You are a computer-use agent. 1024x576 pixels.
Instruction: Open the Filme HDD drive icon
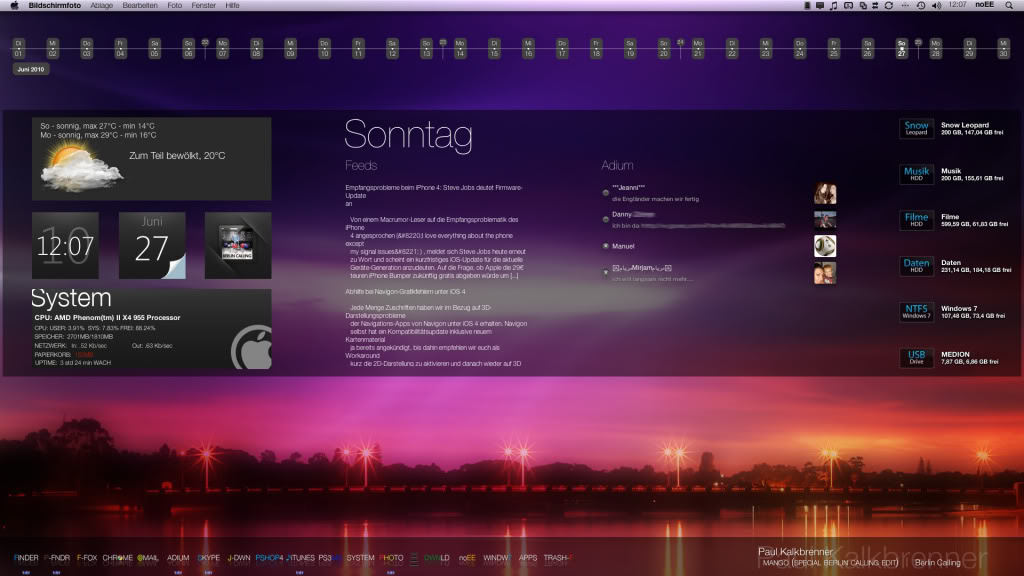point(916,220)
